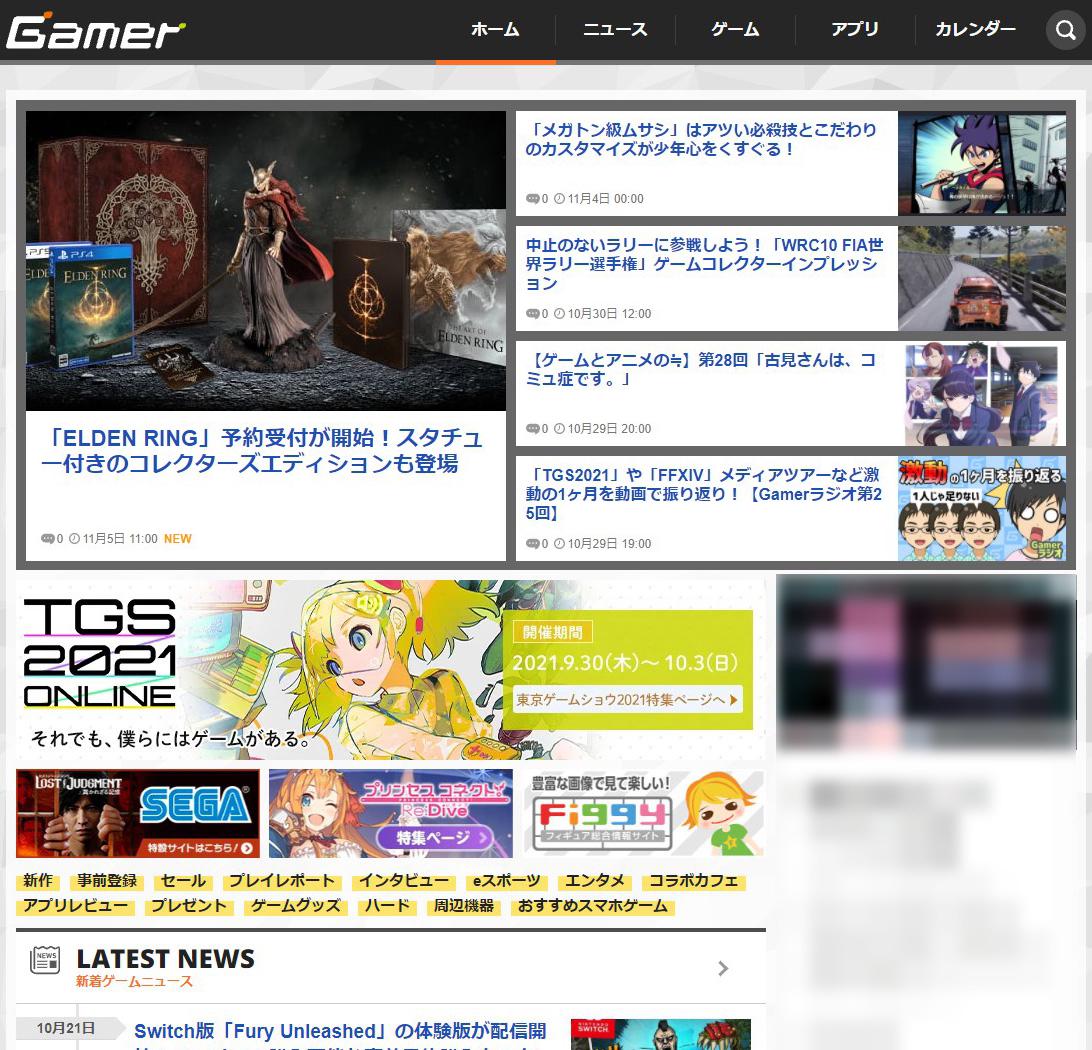Viewport: 1092px width, 1050px height.
Task: Expand LATEST NEWS with the right arrow chevron
Action: (x=723, y=968)
